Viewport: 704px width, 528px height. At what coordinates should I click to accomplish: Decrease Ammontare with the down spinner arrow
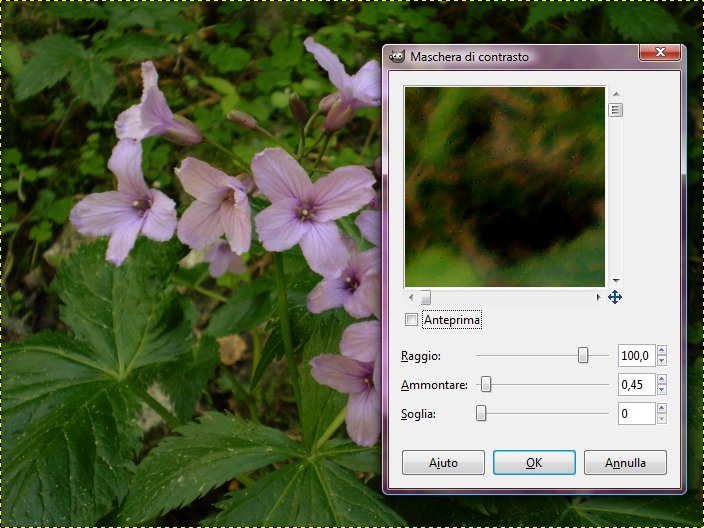tap(661, 390)
